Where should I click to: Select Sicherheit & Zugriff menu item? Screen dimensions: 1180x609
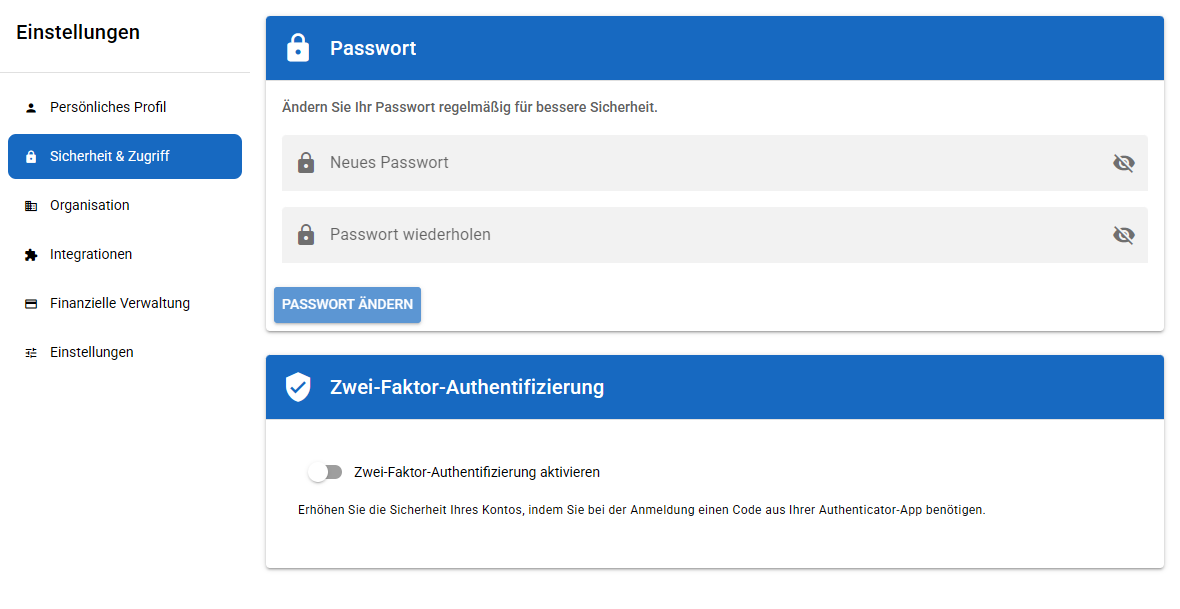pos(125,157)
